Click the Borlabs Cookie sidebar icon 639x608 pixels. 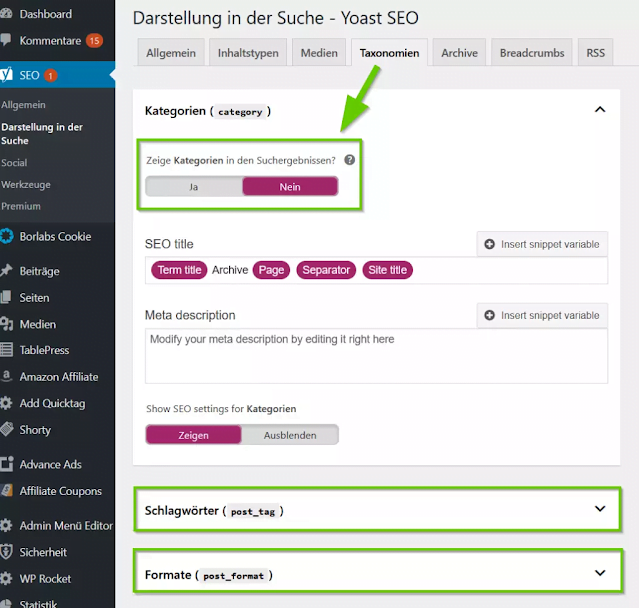coord(7,237)
